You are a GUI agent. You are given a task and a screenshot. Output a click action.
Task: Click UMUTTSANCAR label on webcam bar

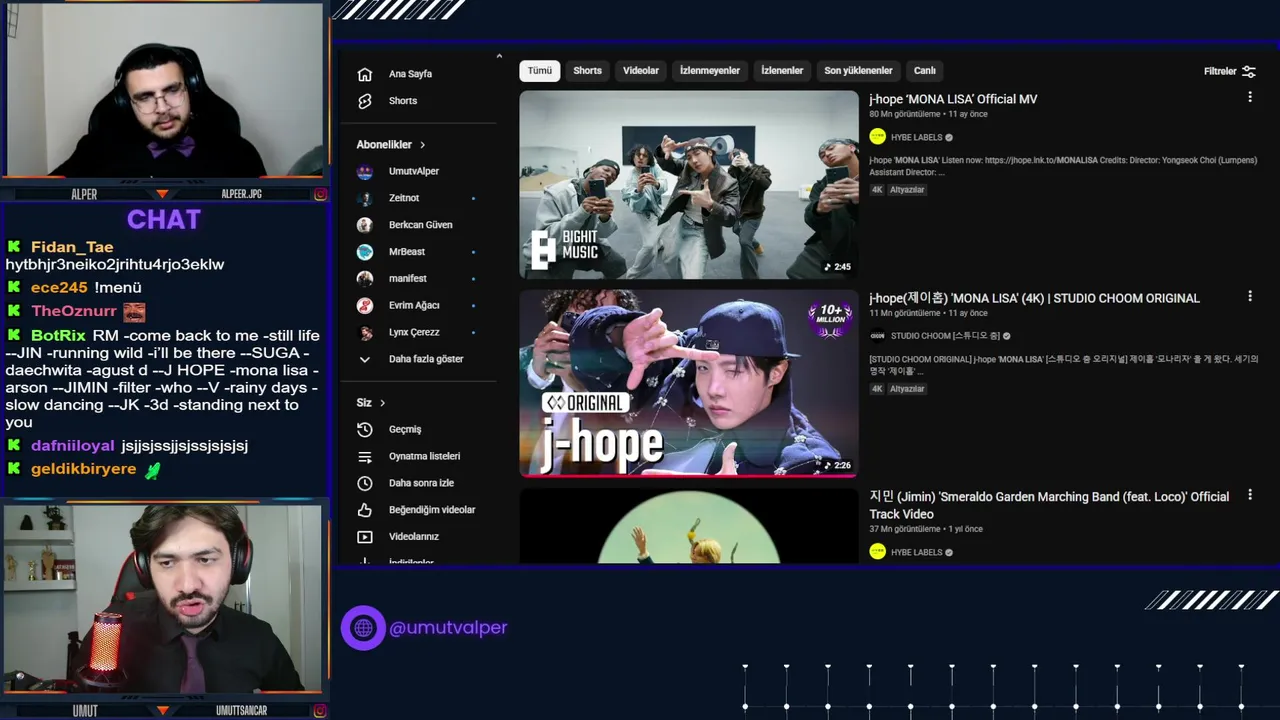[242, 711]
